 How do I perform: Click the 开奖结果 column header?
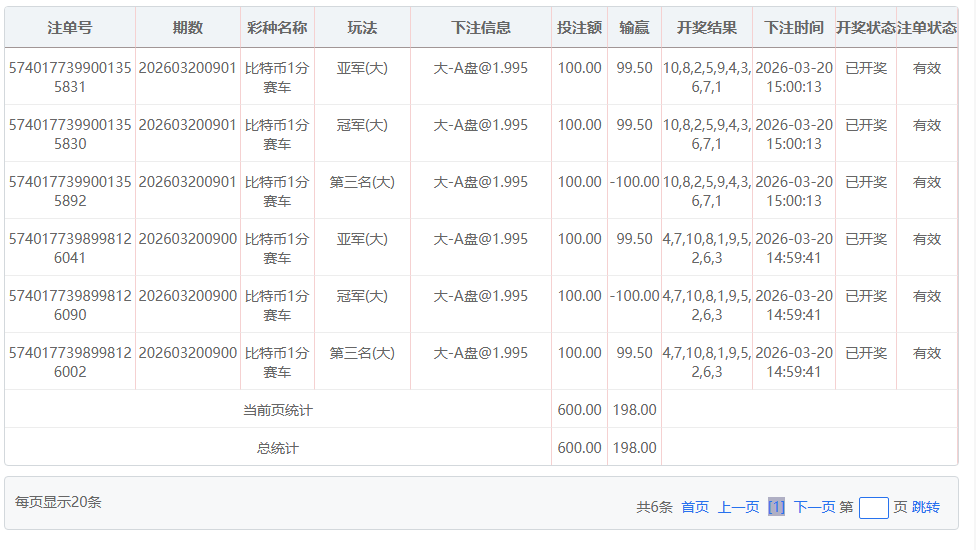[706, 28]
